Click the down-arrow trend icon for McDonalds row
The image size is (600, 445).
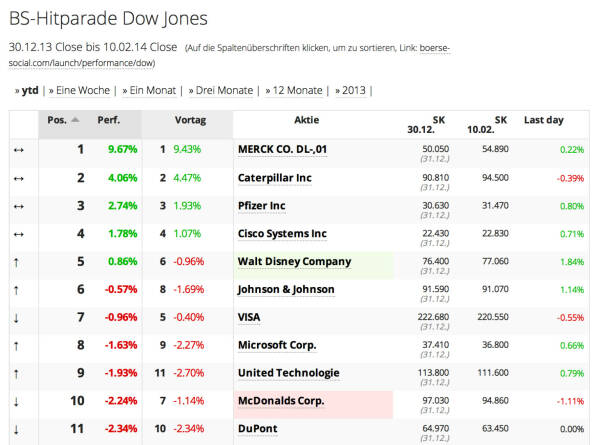(x=20, y=401)
